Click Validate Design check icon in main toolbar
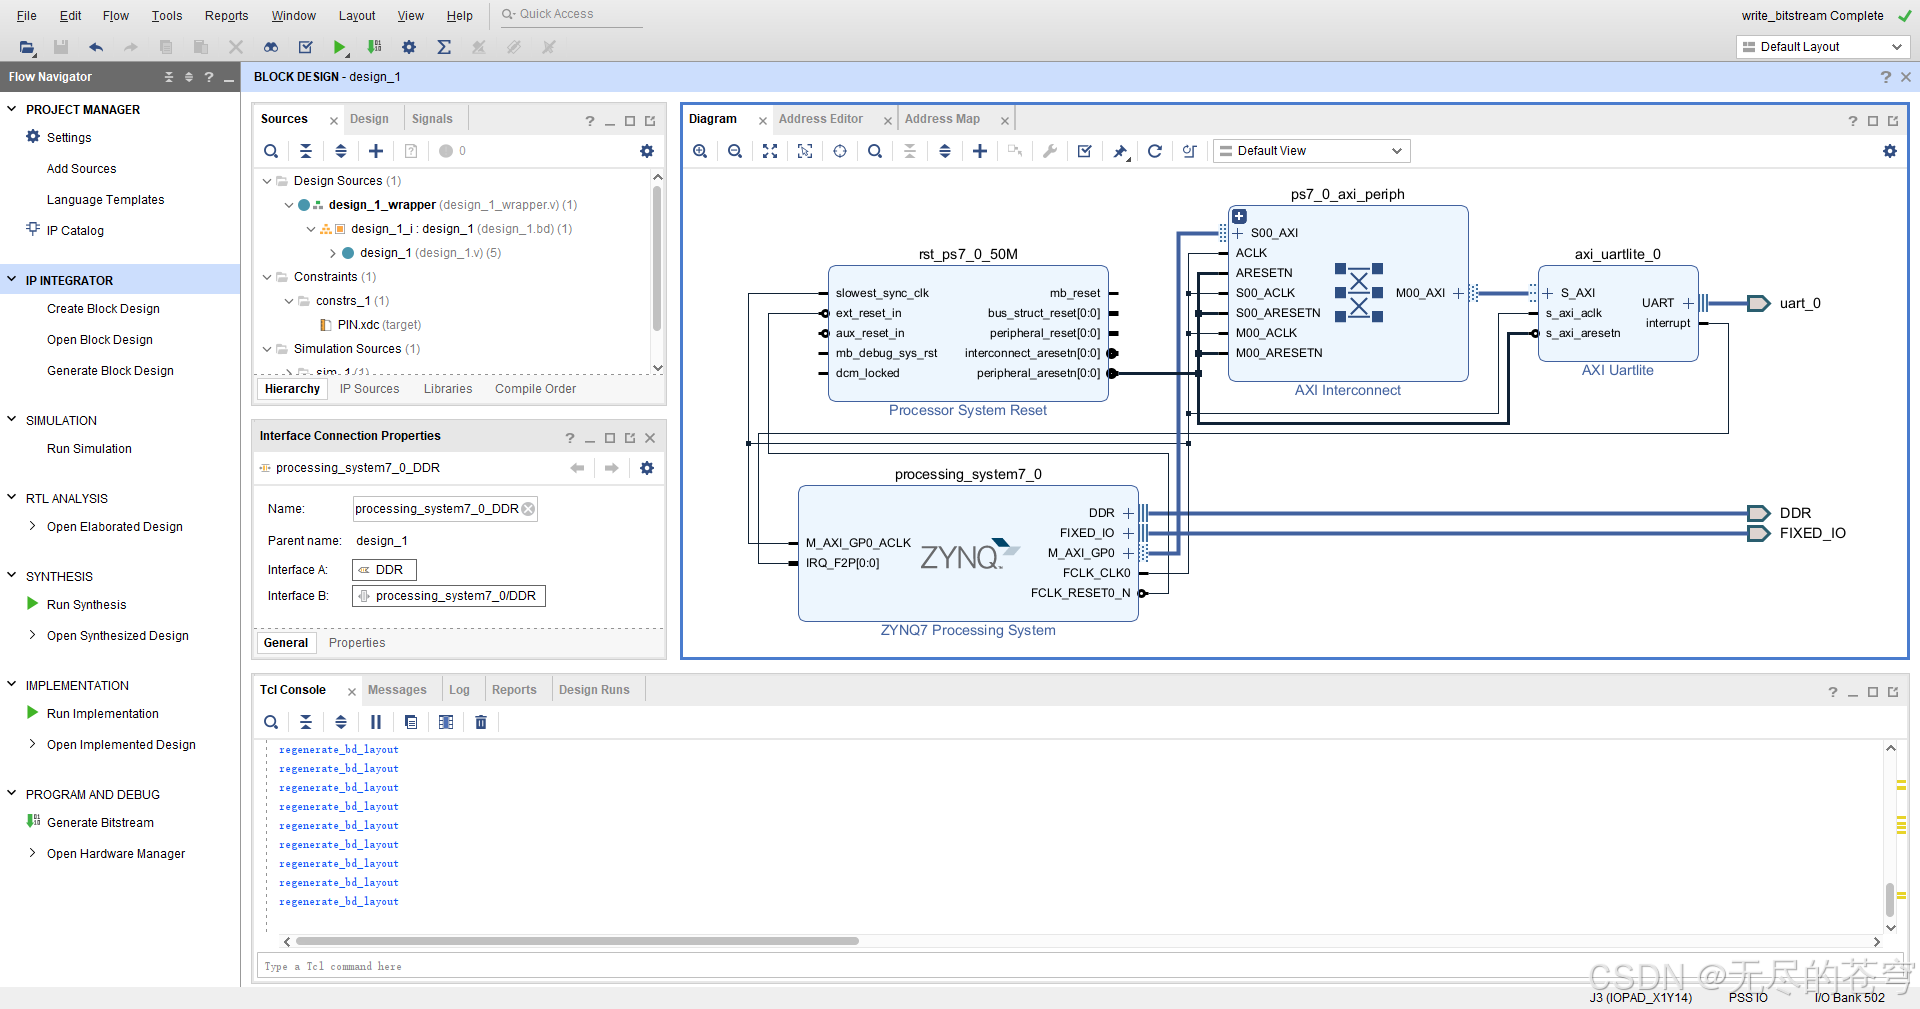Viewport: 1920px width, 1009px height. [306, 47]
